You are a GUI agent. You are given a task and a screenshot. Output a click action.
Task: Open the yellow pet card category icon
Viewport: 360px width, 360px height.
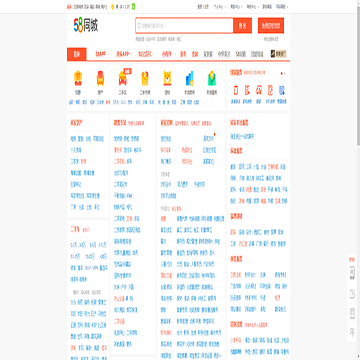167,78
